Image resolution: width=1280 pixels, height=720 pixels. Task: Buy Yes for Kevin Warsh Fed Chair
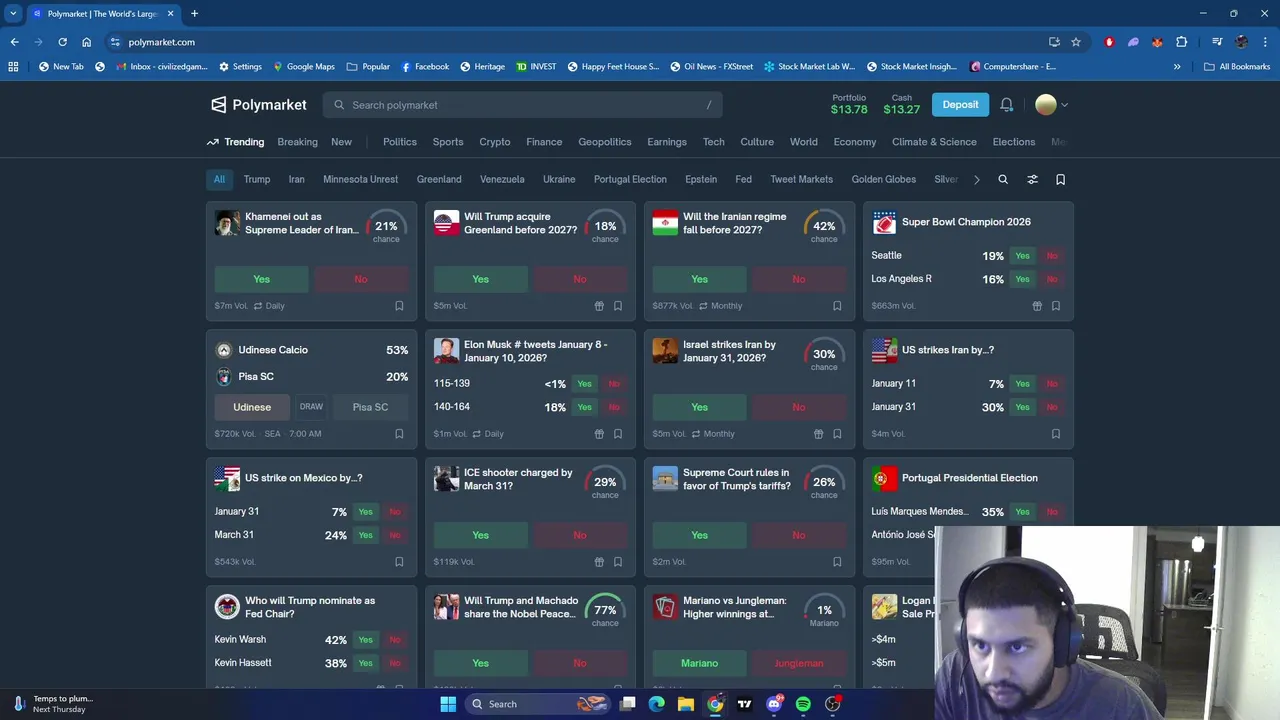pyautogui.click(x=365, y=640)
